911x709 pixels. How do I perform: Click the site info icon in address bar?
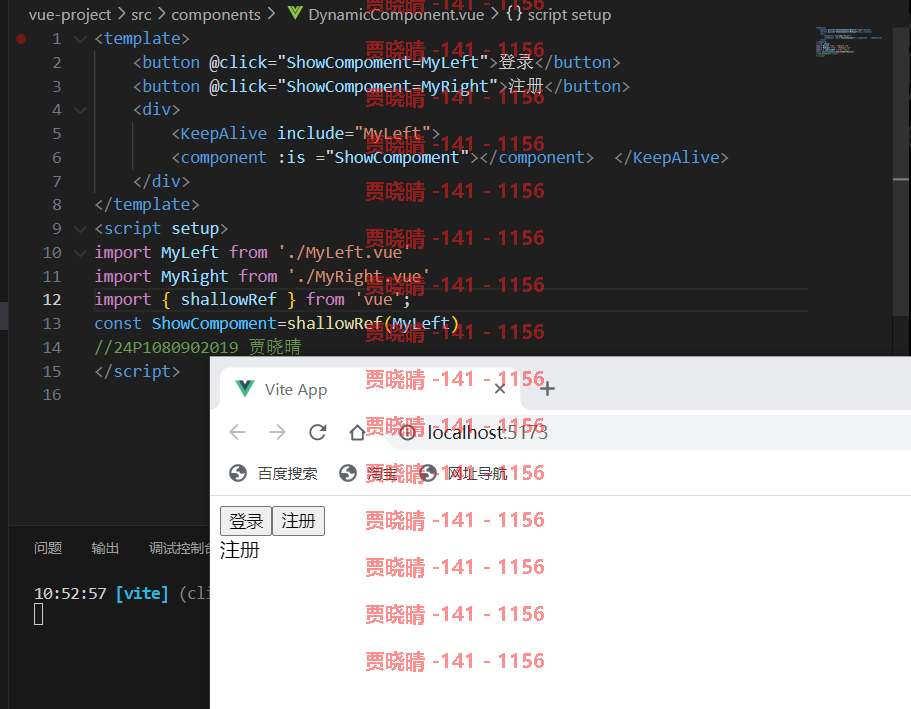click(x=407, y=432)
